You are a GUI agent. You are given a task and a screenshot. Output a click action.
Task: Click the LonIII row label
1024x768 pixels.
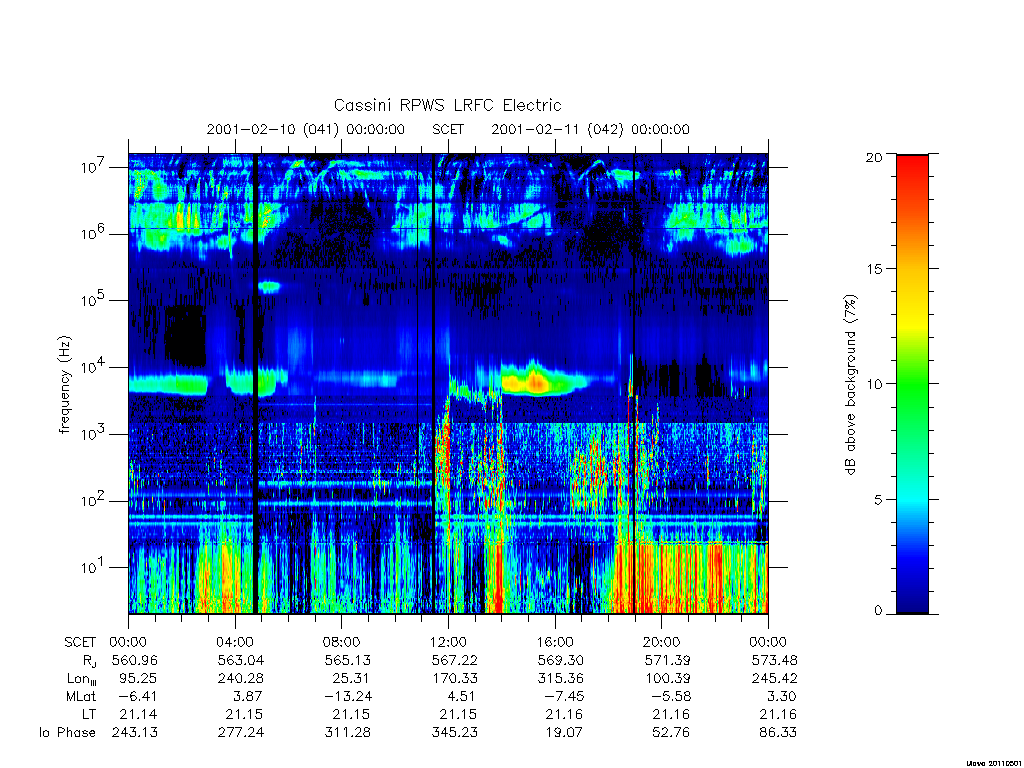tap(82, 679)
